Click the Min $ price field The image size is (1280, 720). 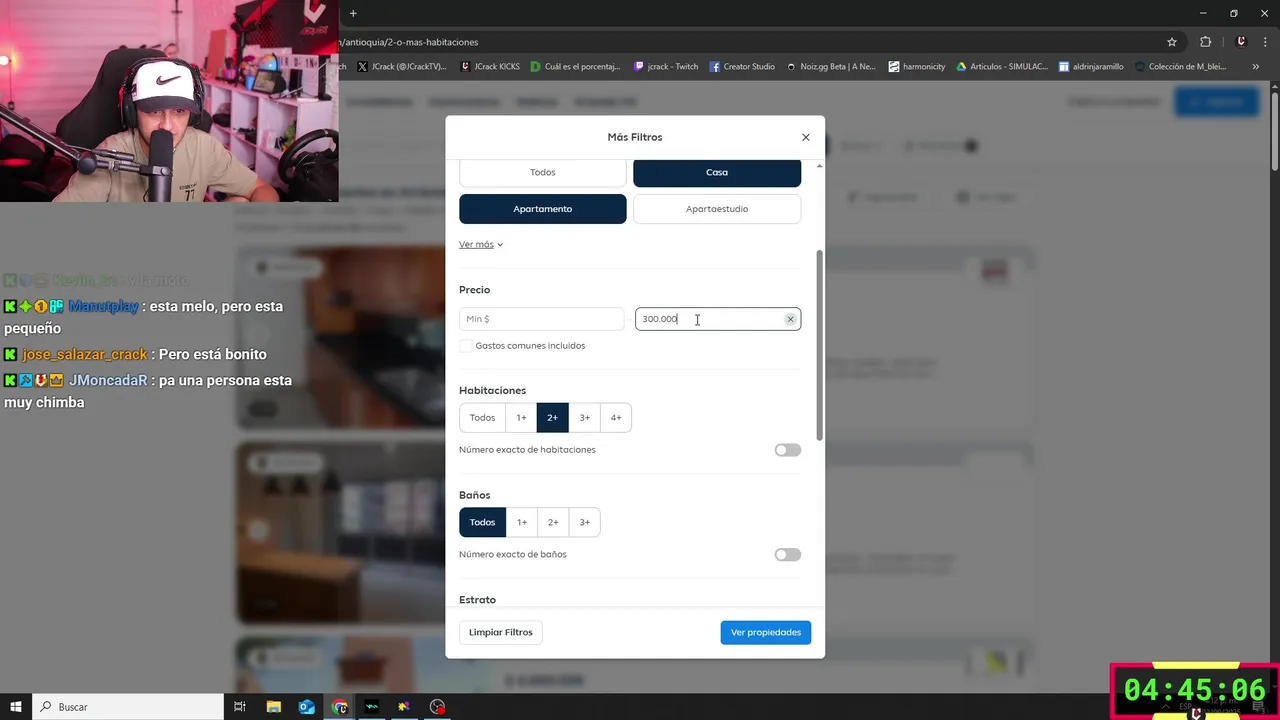(542, 319)
